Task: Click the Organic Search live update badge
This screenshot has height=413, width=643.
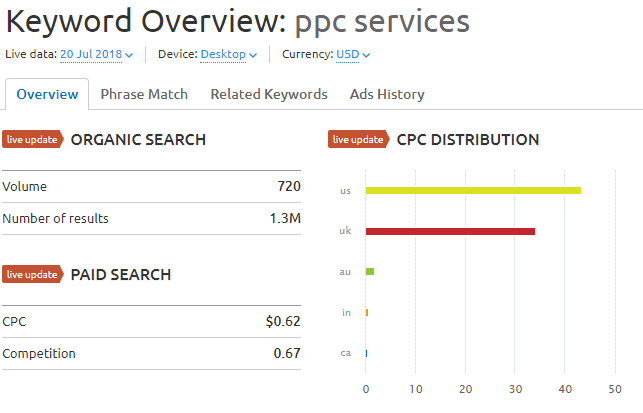Action: pyautogui.click(x=32, y=140)
